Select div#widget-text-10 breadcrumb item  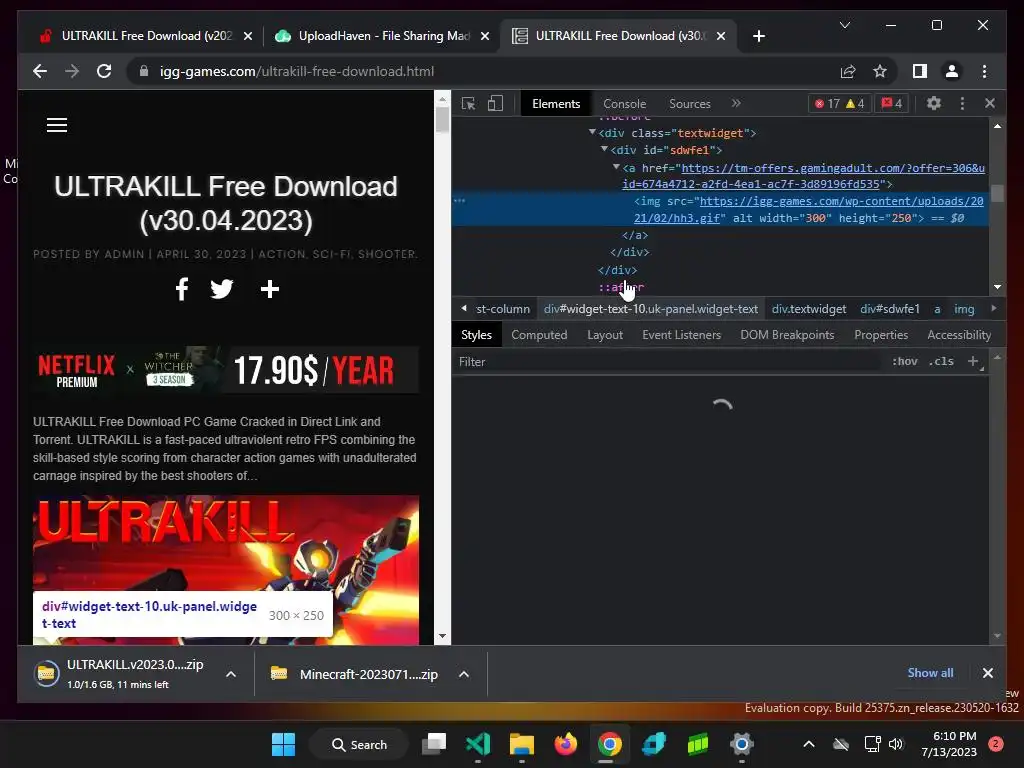click(650, 309)
